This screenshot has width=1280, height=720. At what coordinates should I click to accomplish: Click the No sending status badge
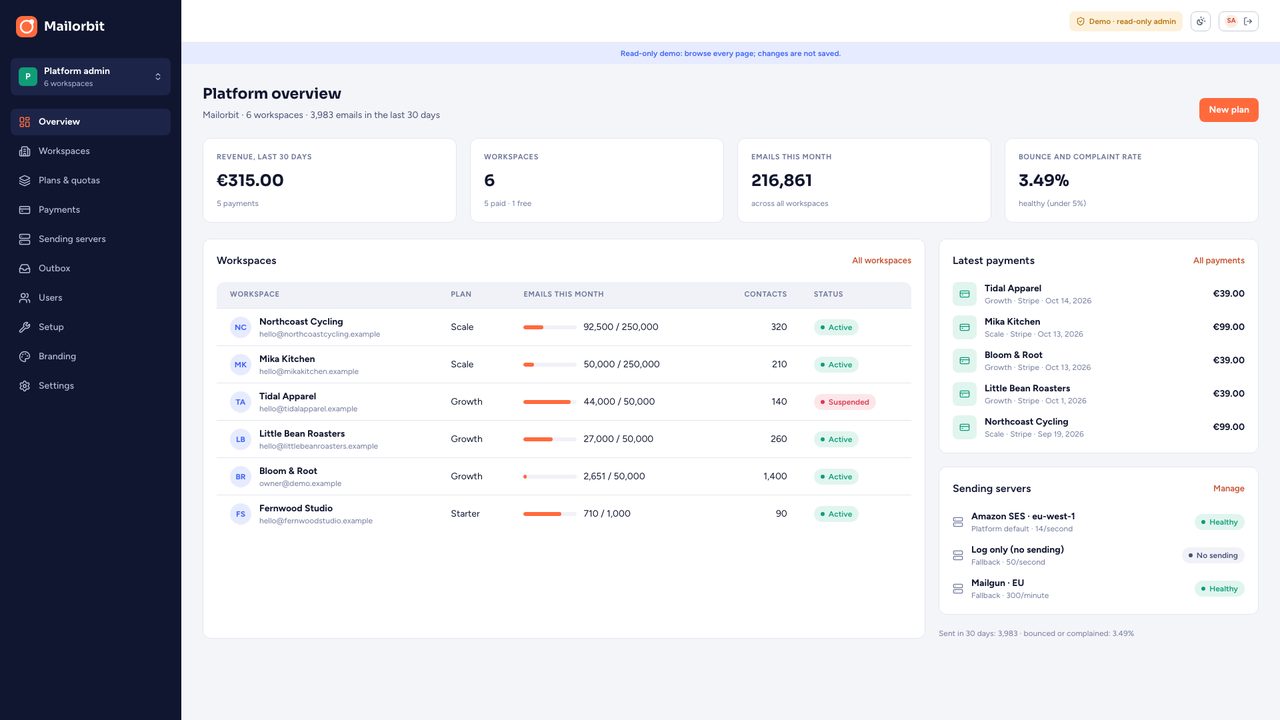pos(1213,556)
